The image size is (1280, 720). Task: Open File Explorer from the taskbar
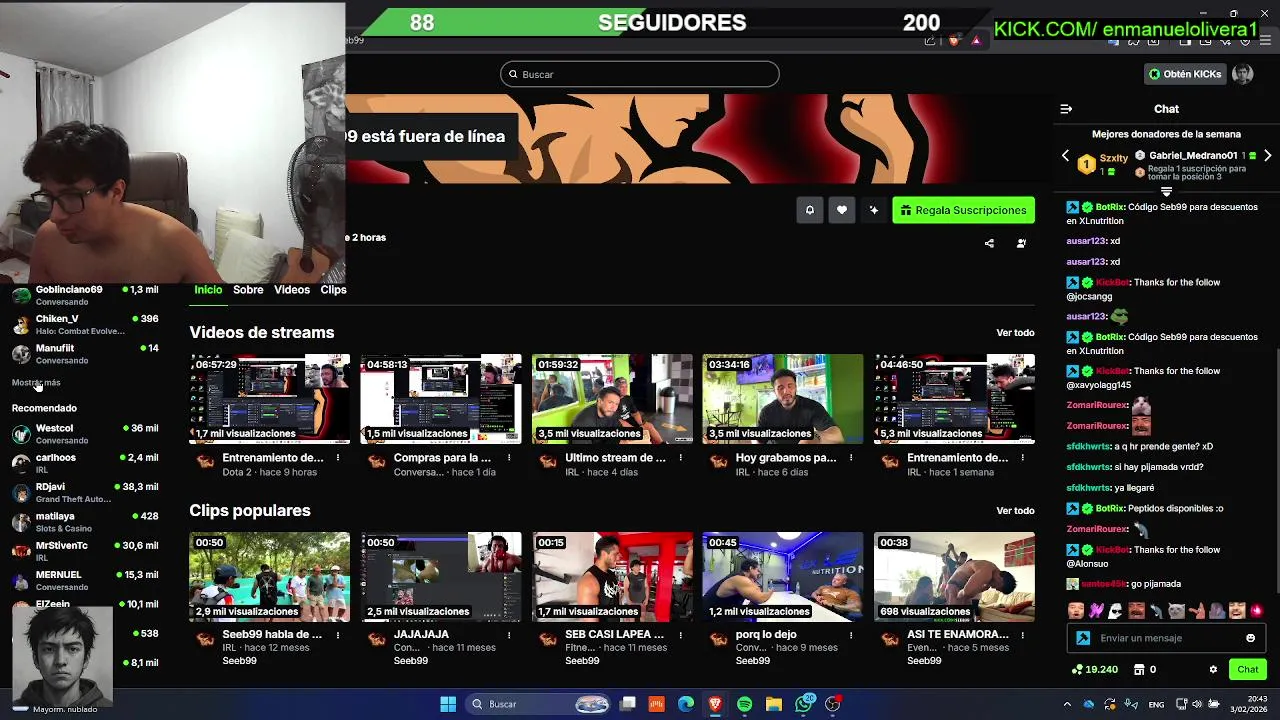point(774,704)
